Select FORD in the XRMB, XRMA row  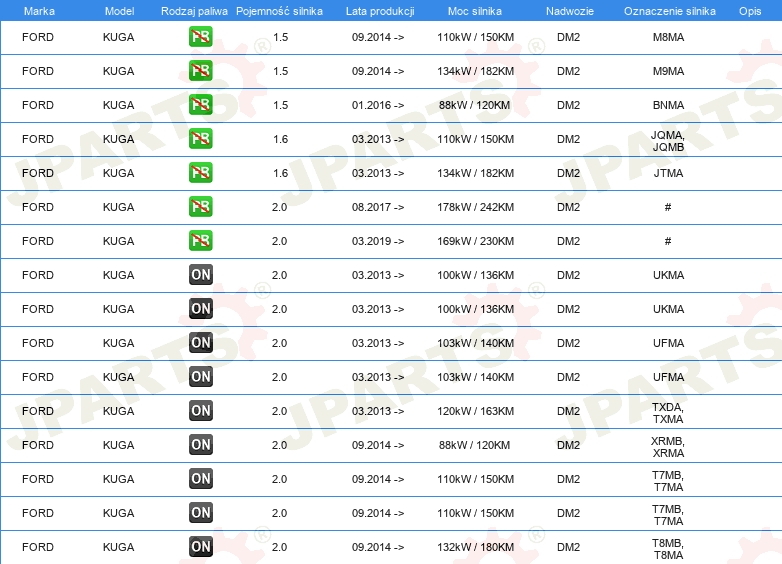coord(38,445)
